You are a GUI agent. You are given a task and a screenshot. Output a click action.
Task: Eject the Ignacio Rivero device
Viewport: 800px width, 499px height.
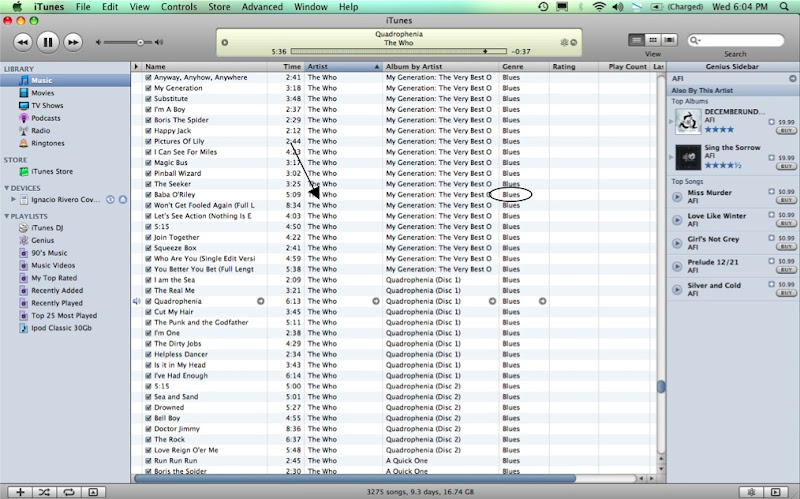[x=123, y=199]
